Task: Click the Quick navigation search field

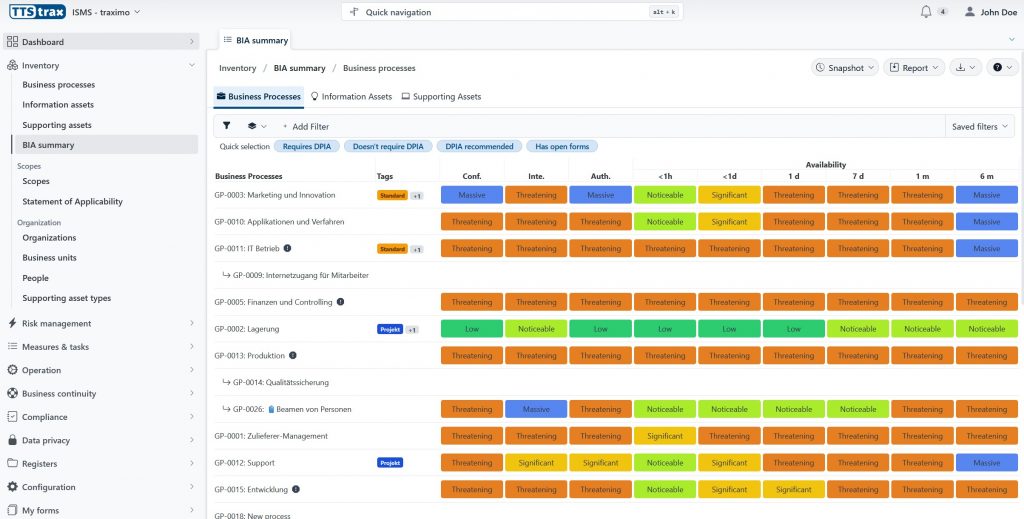Action: click(x=498, y=12)
